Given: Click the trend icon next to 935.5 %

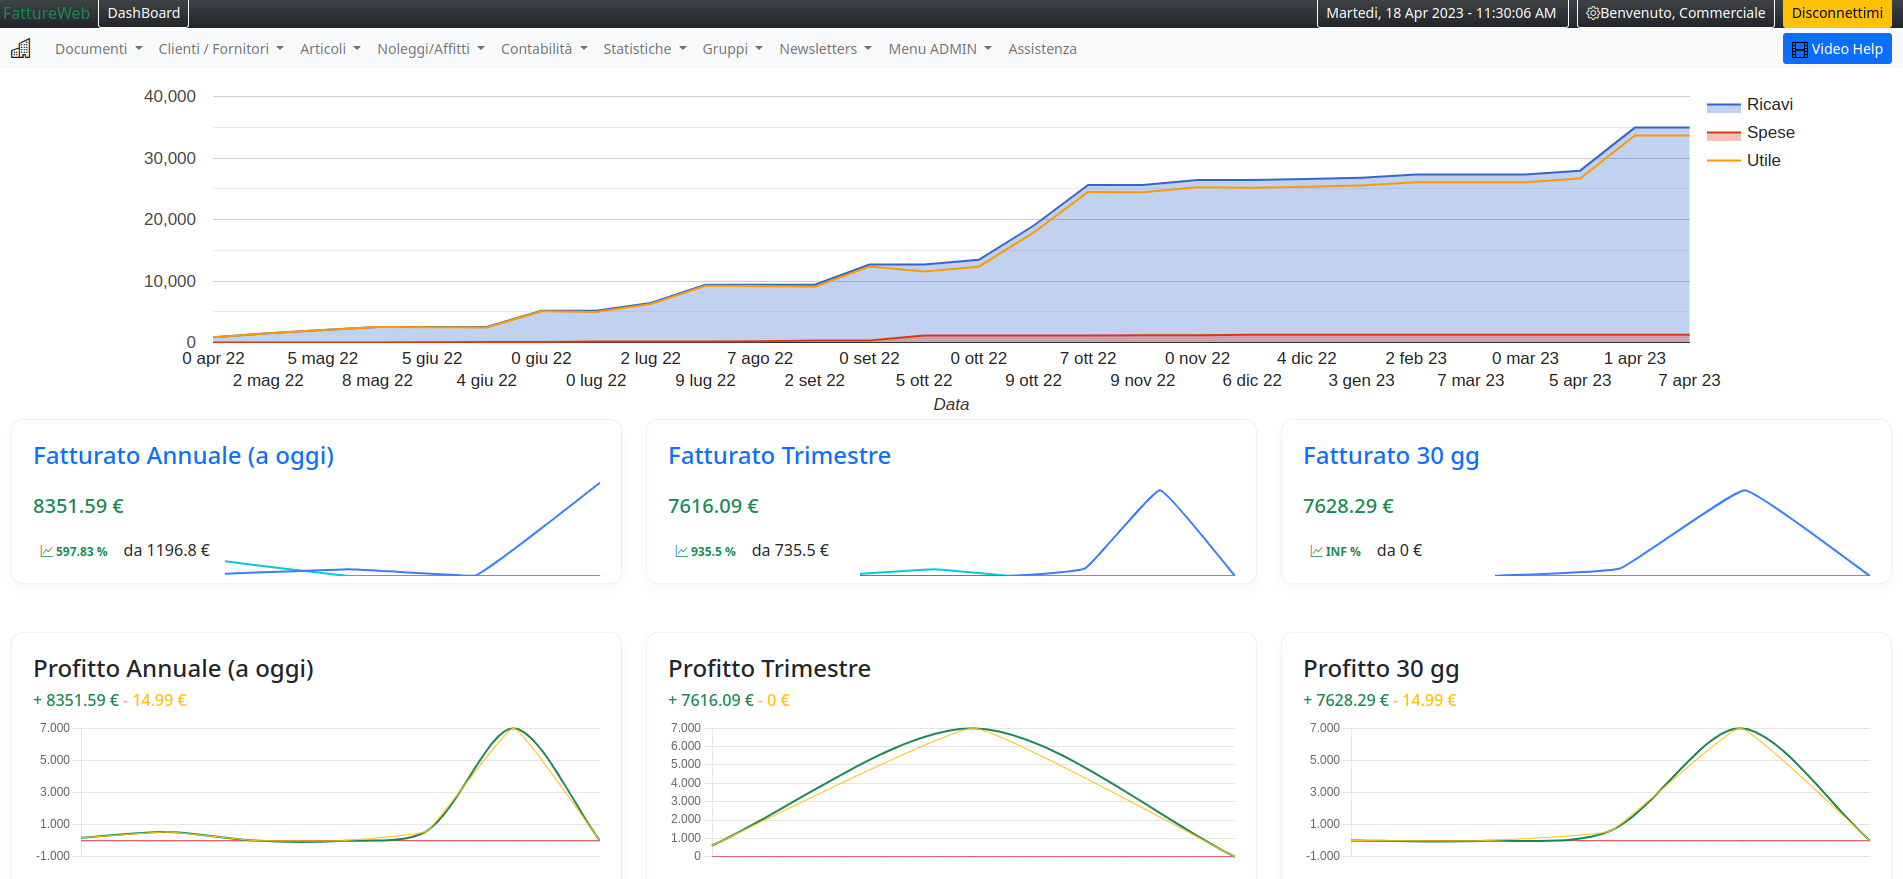Looking at the screenshot, I should (681, 551).
